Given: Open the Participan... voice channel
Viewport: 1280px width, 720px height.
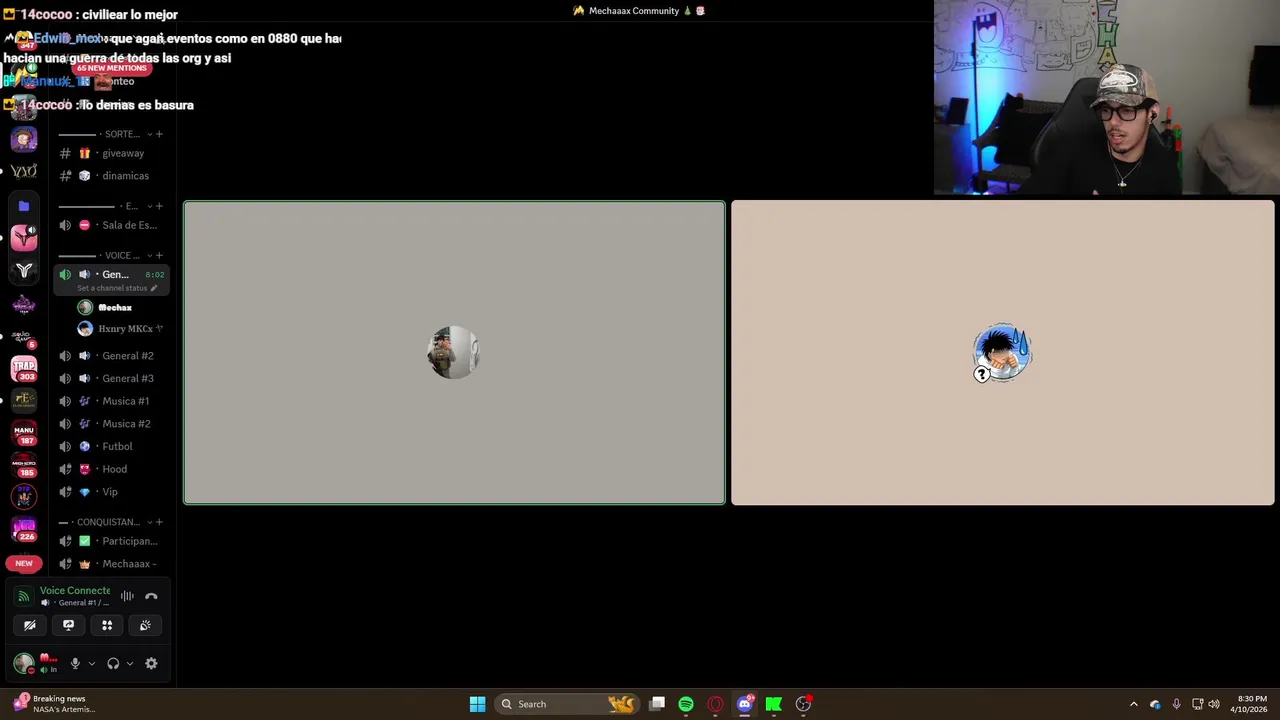Looking at the screenshot, I should (x=111, y=541).
